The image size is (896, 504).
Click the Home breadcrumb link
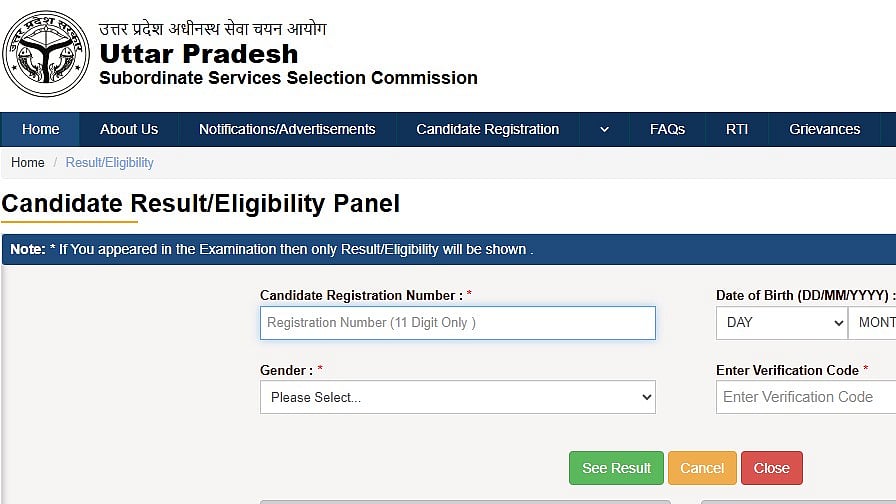tap(28, 162)
